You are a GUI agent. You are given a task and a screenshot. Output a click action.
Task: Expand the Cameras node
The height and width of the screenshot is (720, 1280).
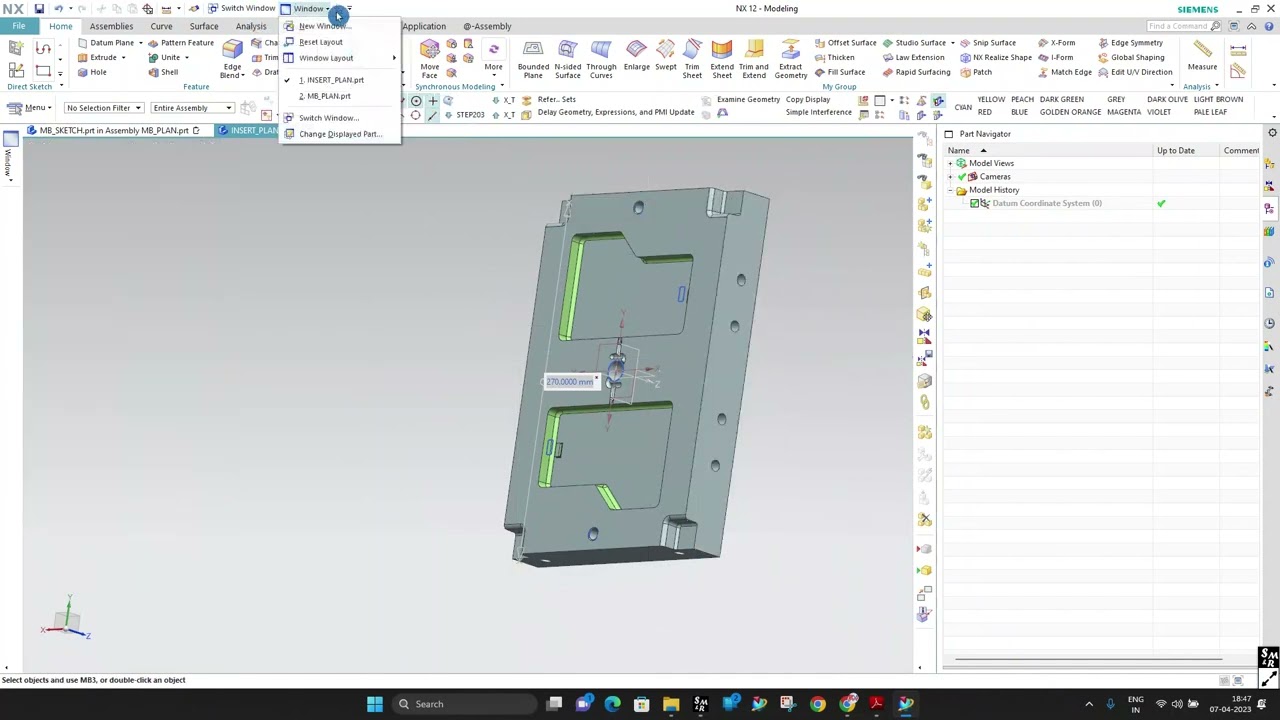click(950, 177)
